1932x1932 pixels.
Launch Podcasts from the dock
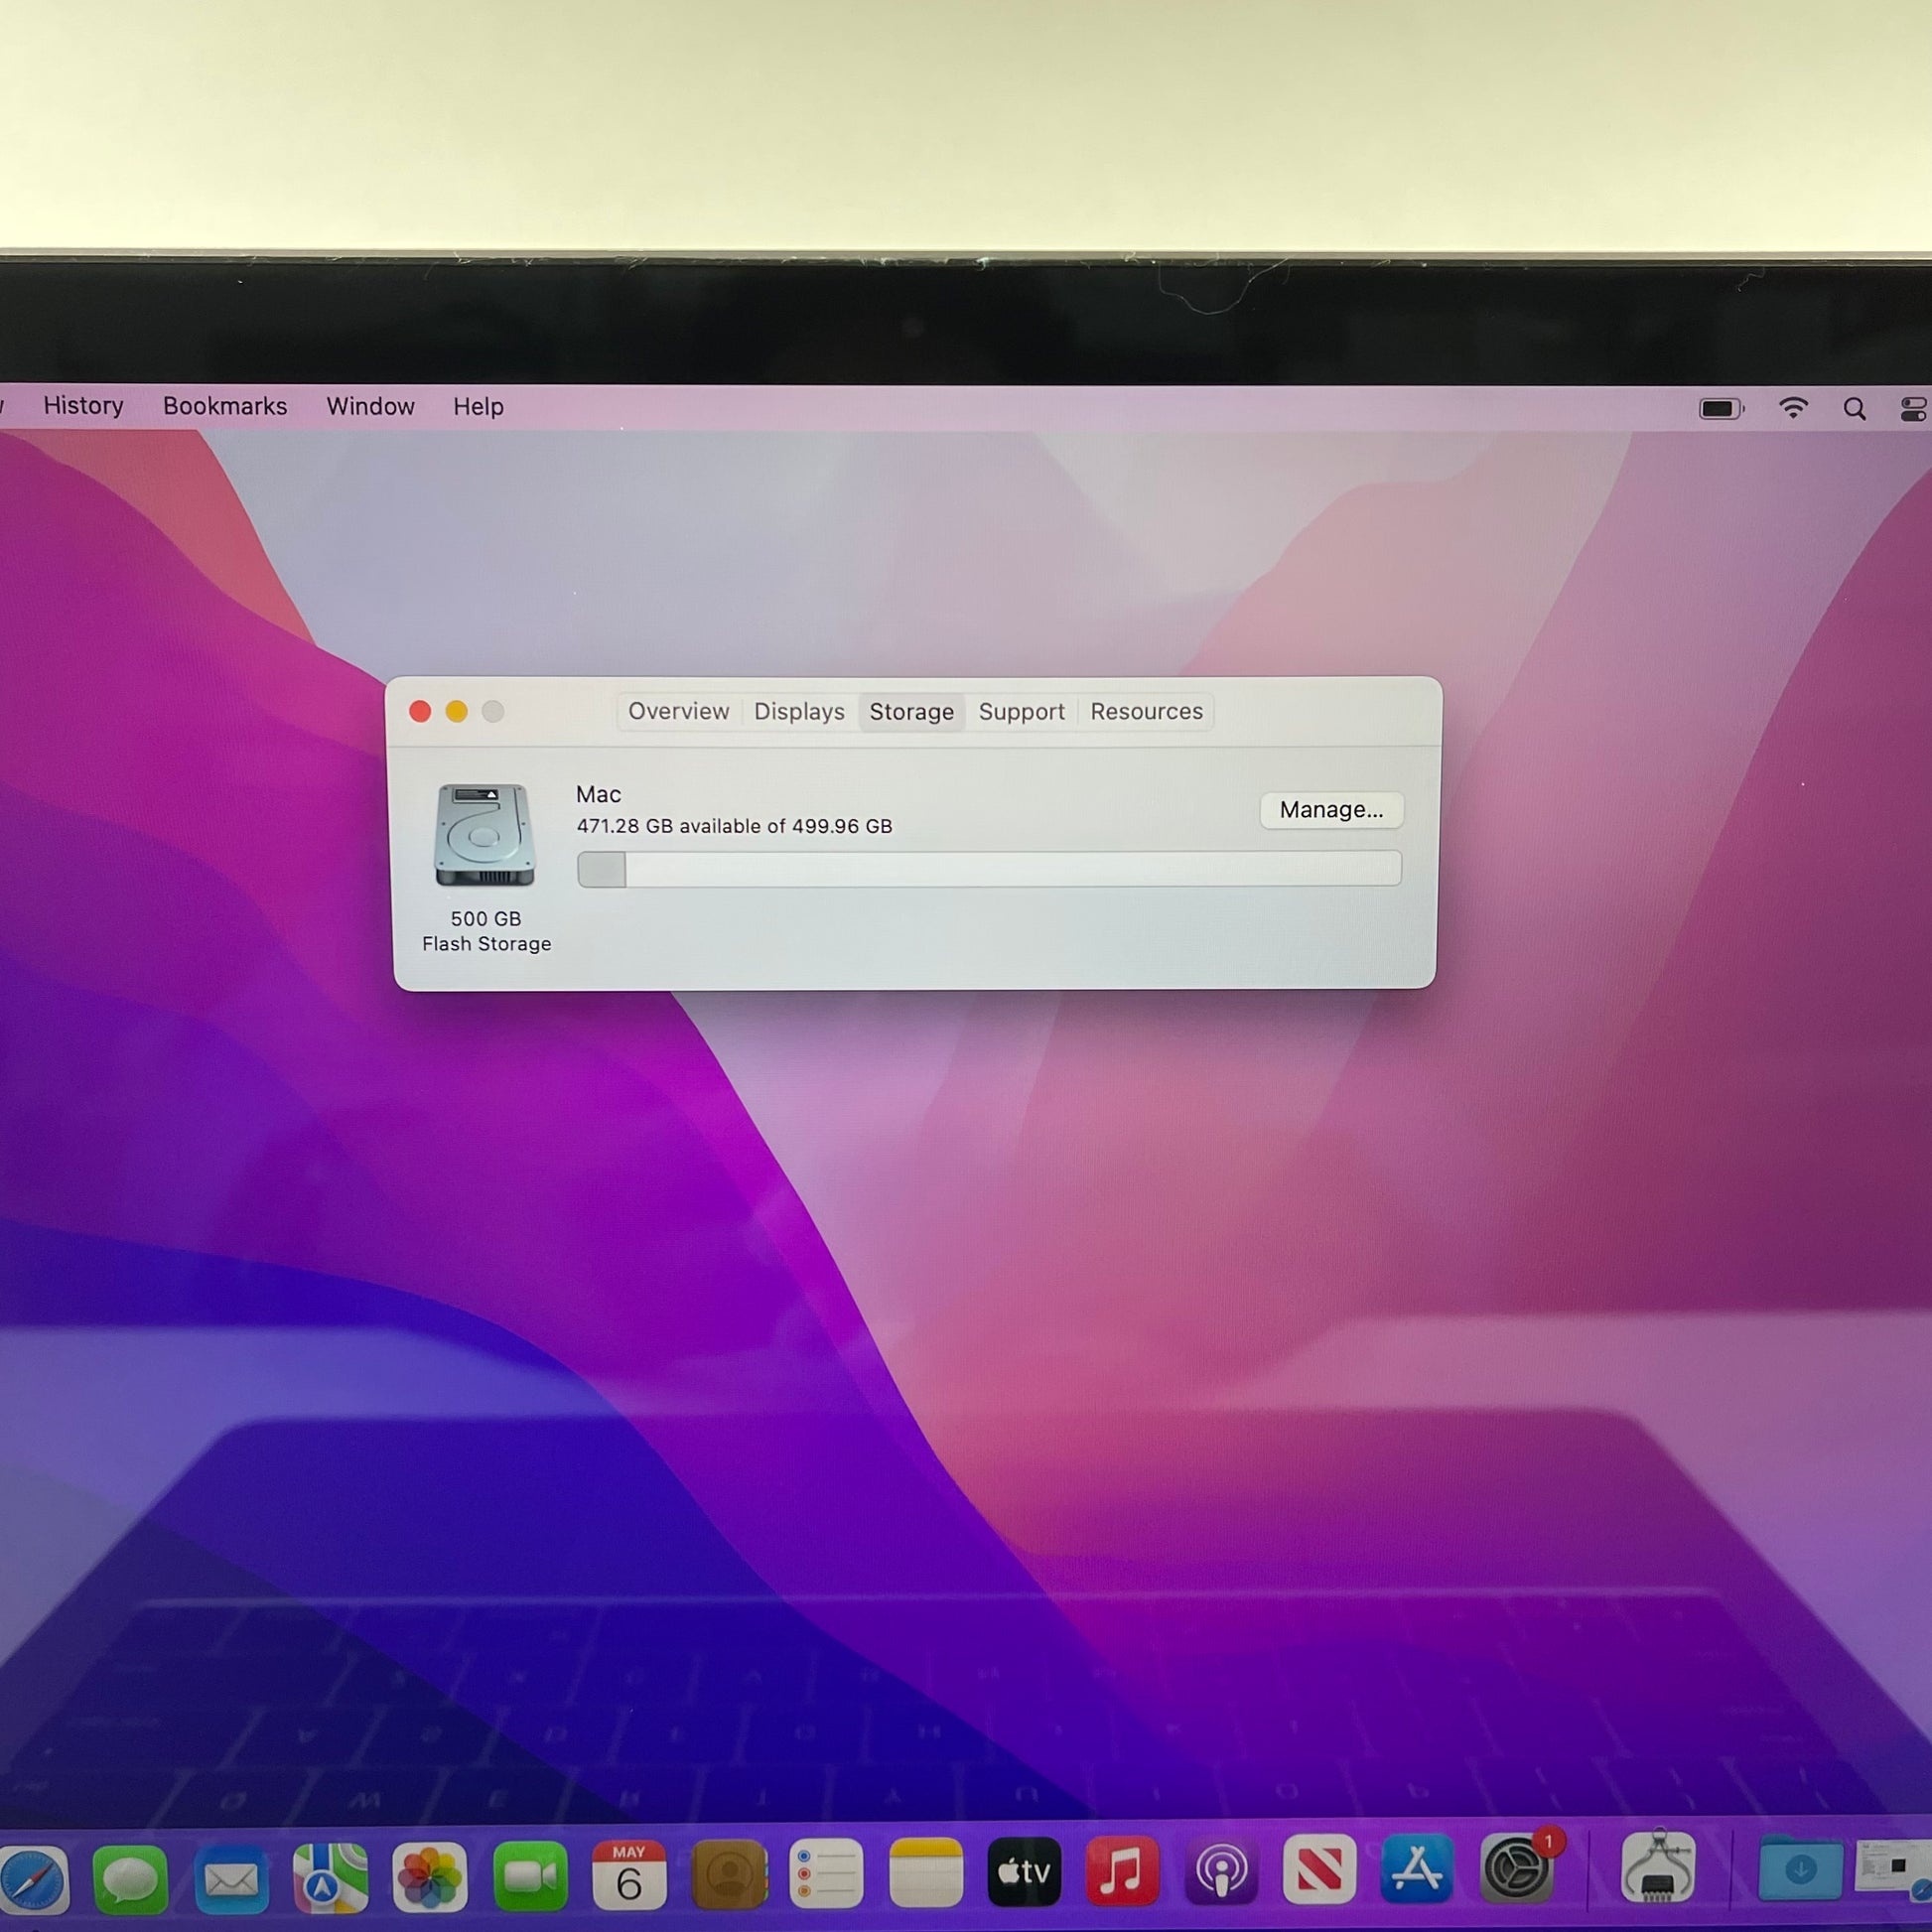(1221, 1872)
